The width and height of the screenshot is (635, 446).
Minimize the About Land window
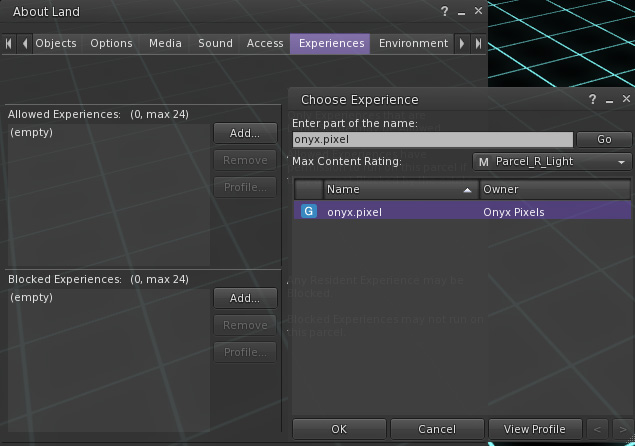[461, 12]
